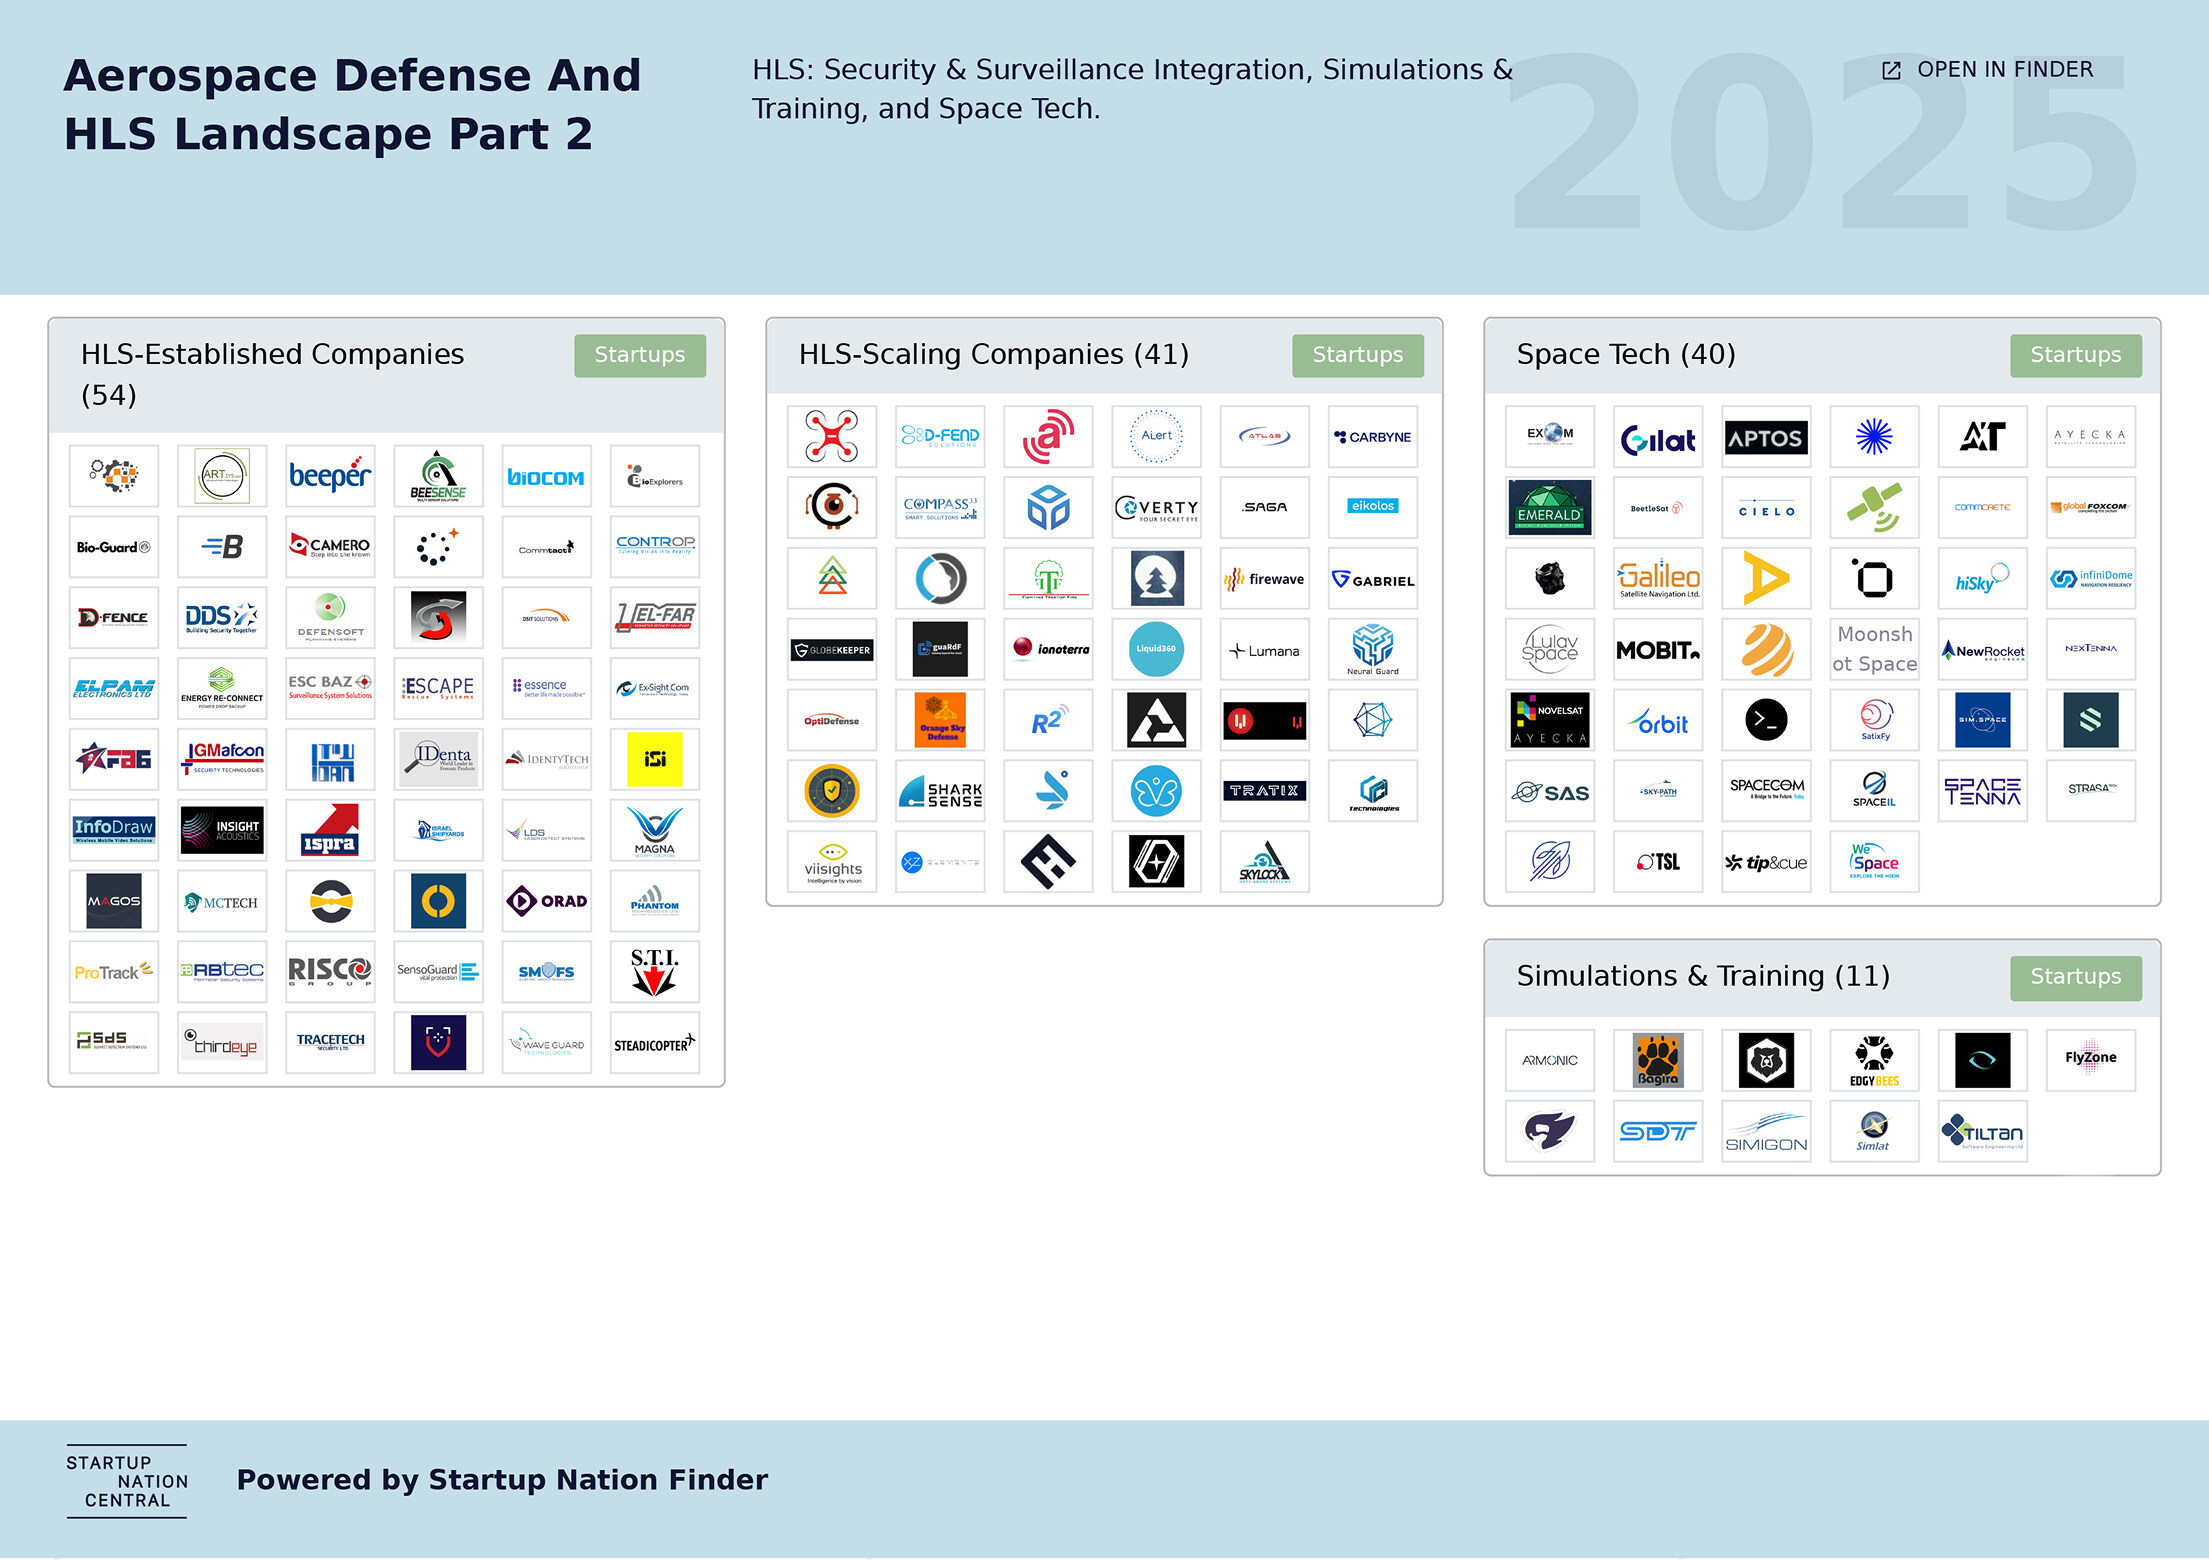
Task: Click the Elpam Electronics logo
Action: tap(114, 689)
